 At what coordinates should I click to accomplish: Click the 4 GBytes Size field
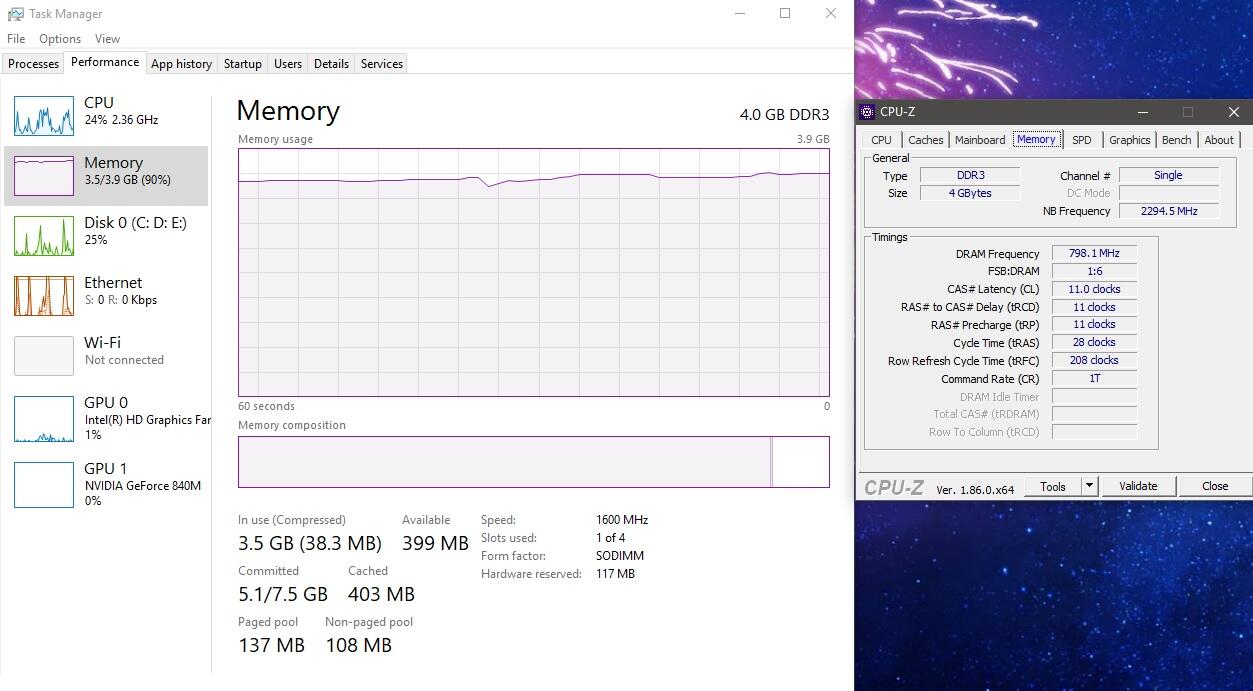tap(970, 193)
